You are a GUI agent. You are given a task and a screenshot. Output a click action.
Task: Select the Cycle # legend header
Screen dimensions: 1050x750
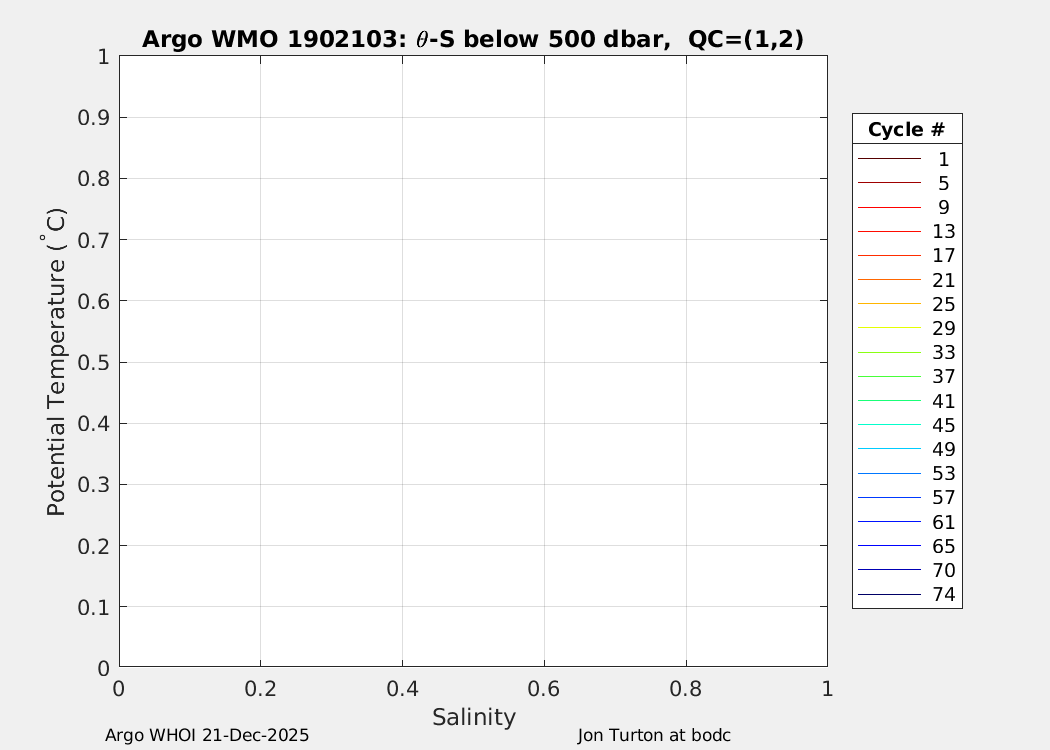coord(906,130)
